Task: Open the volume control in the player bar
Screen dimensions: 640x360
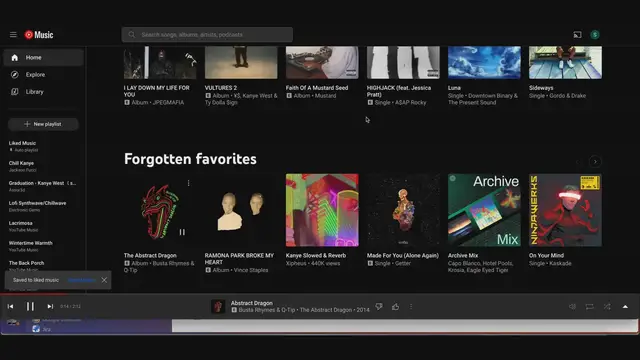Action: pyautogui.click(x=572, y=307)
